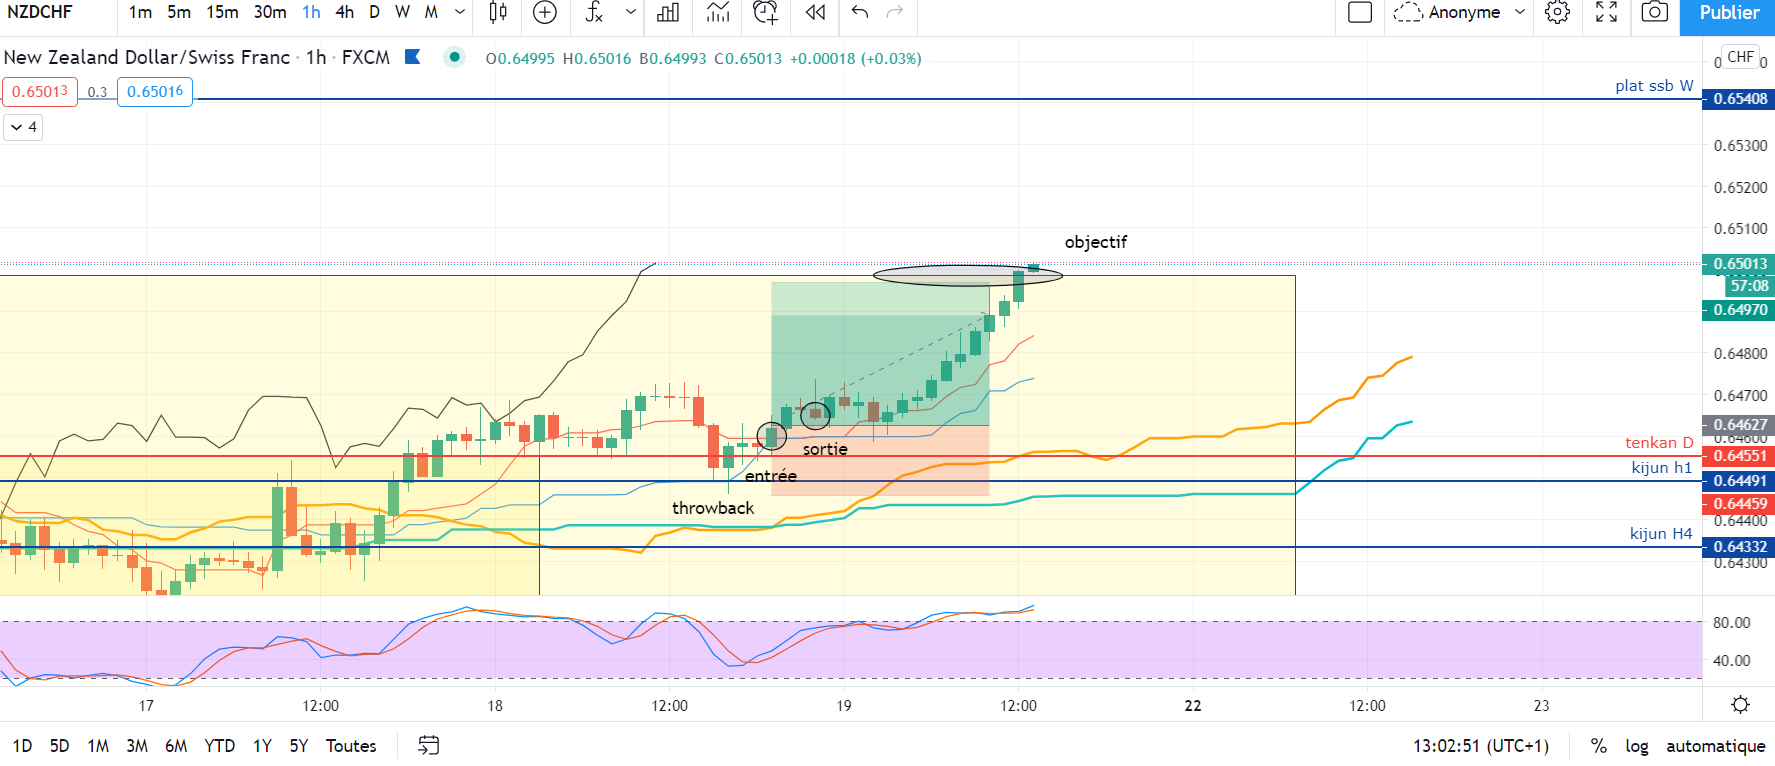Switch to the 15m timeframe
The height and width of the screenshot is (766, 1775).
coord(222,13)
